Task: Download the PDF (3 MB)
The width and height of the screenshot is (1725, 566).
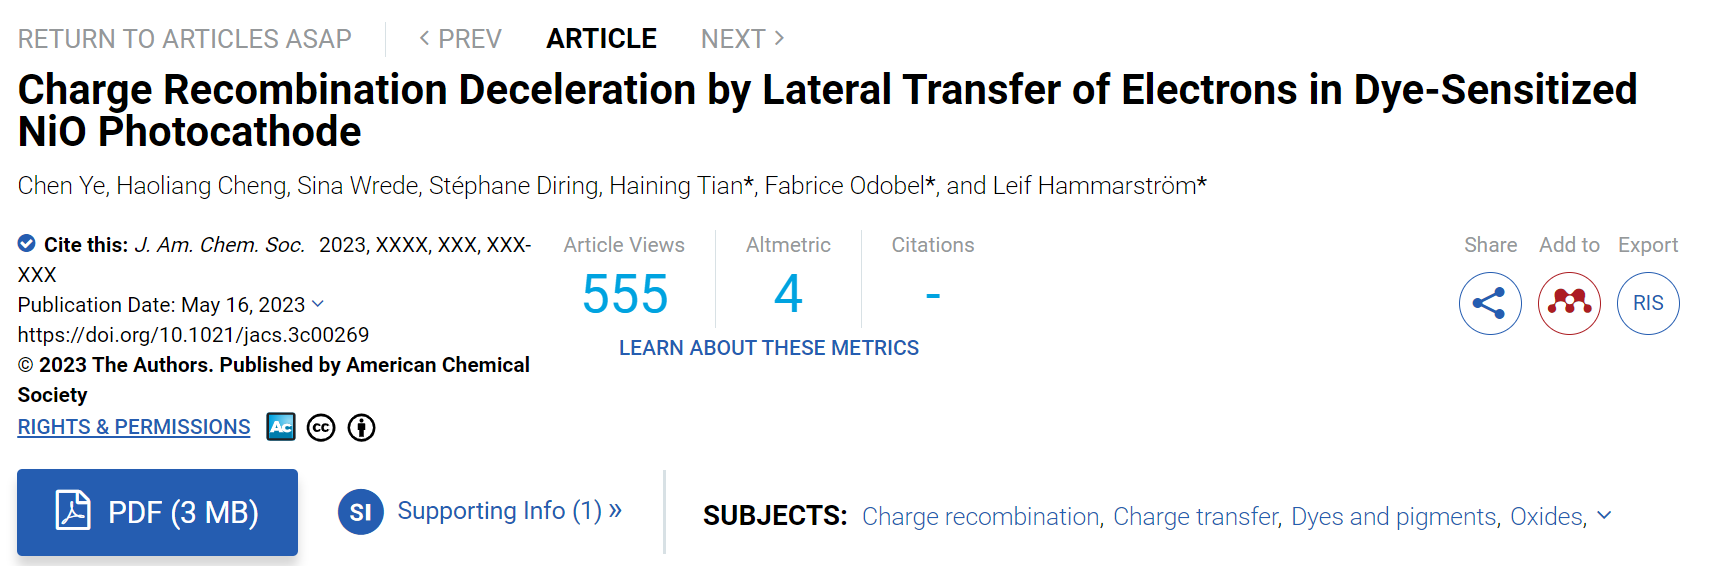Action: (157, 512)
